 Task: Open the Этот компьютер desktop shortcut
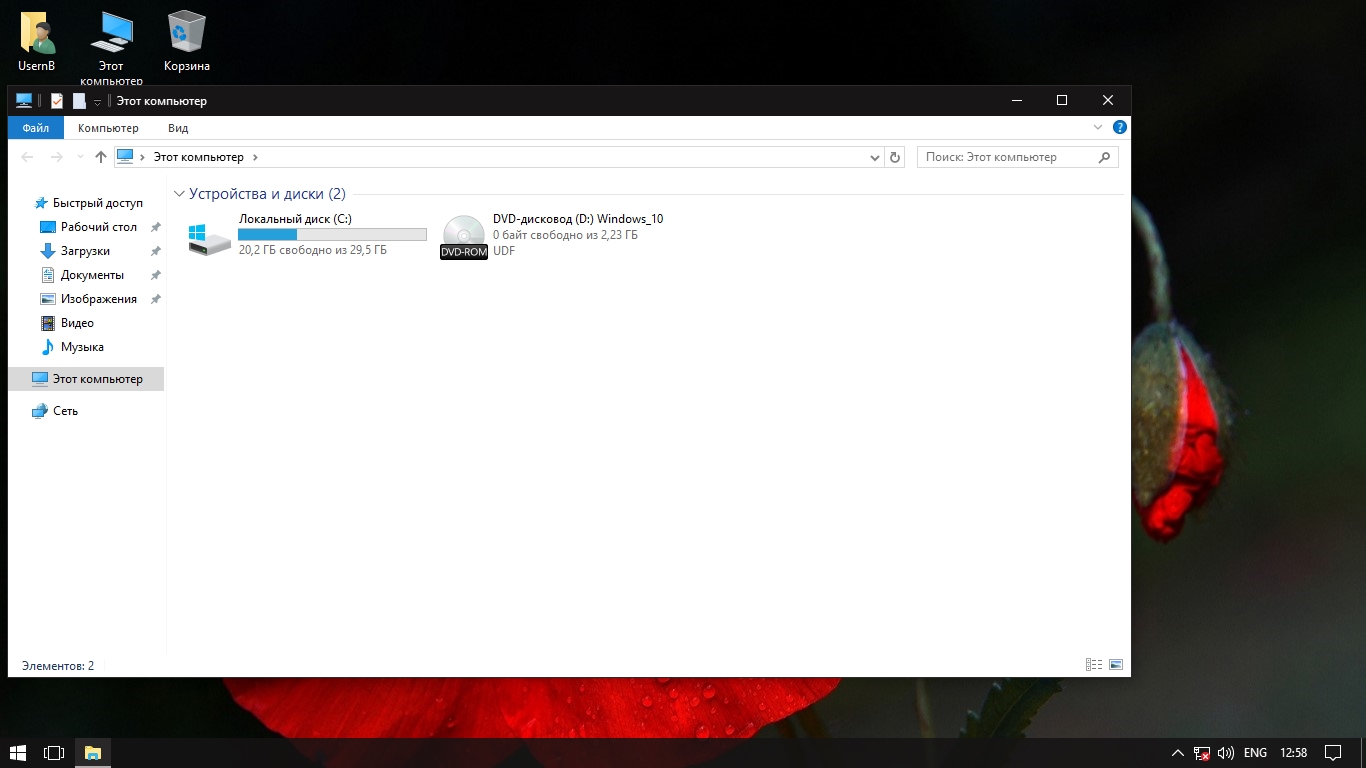(111, 48)
